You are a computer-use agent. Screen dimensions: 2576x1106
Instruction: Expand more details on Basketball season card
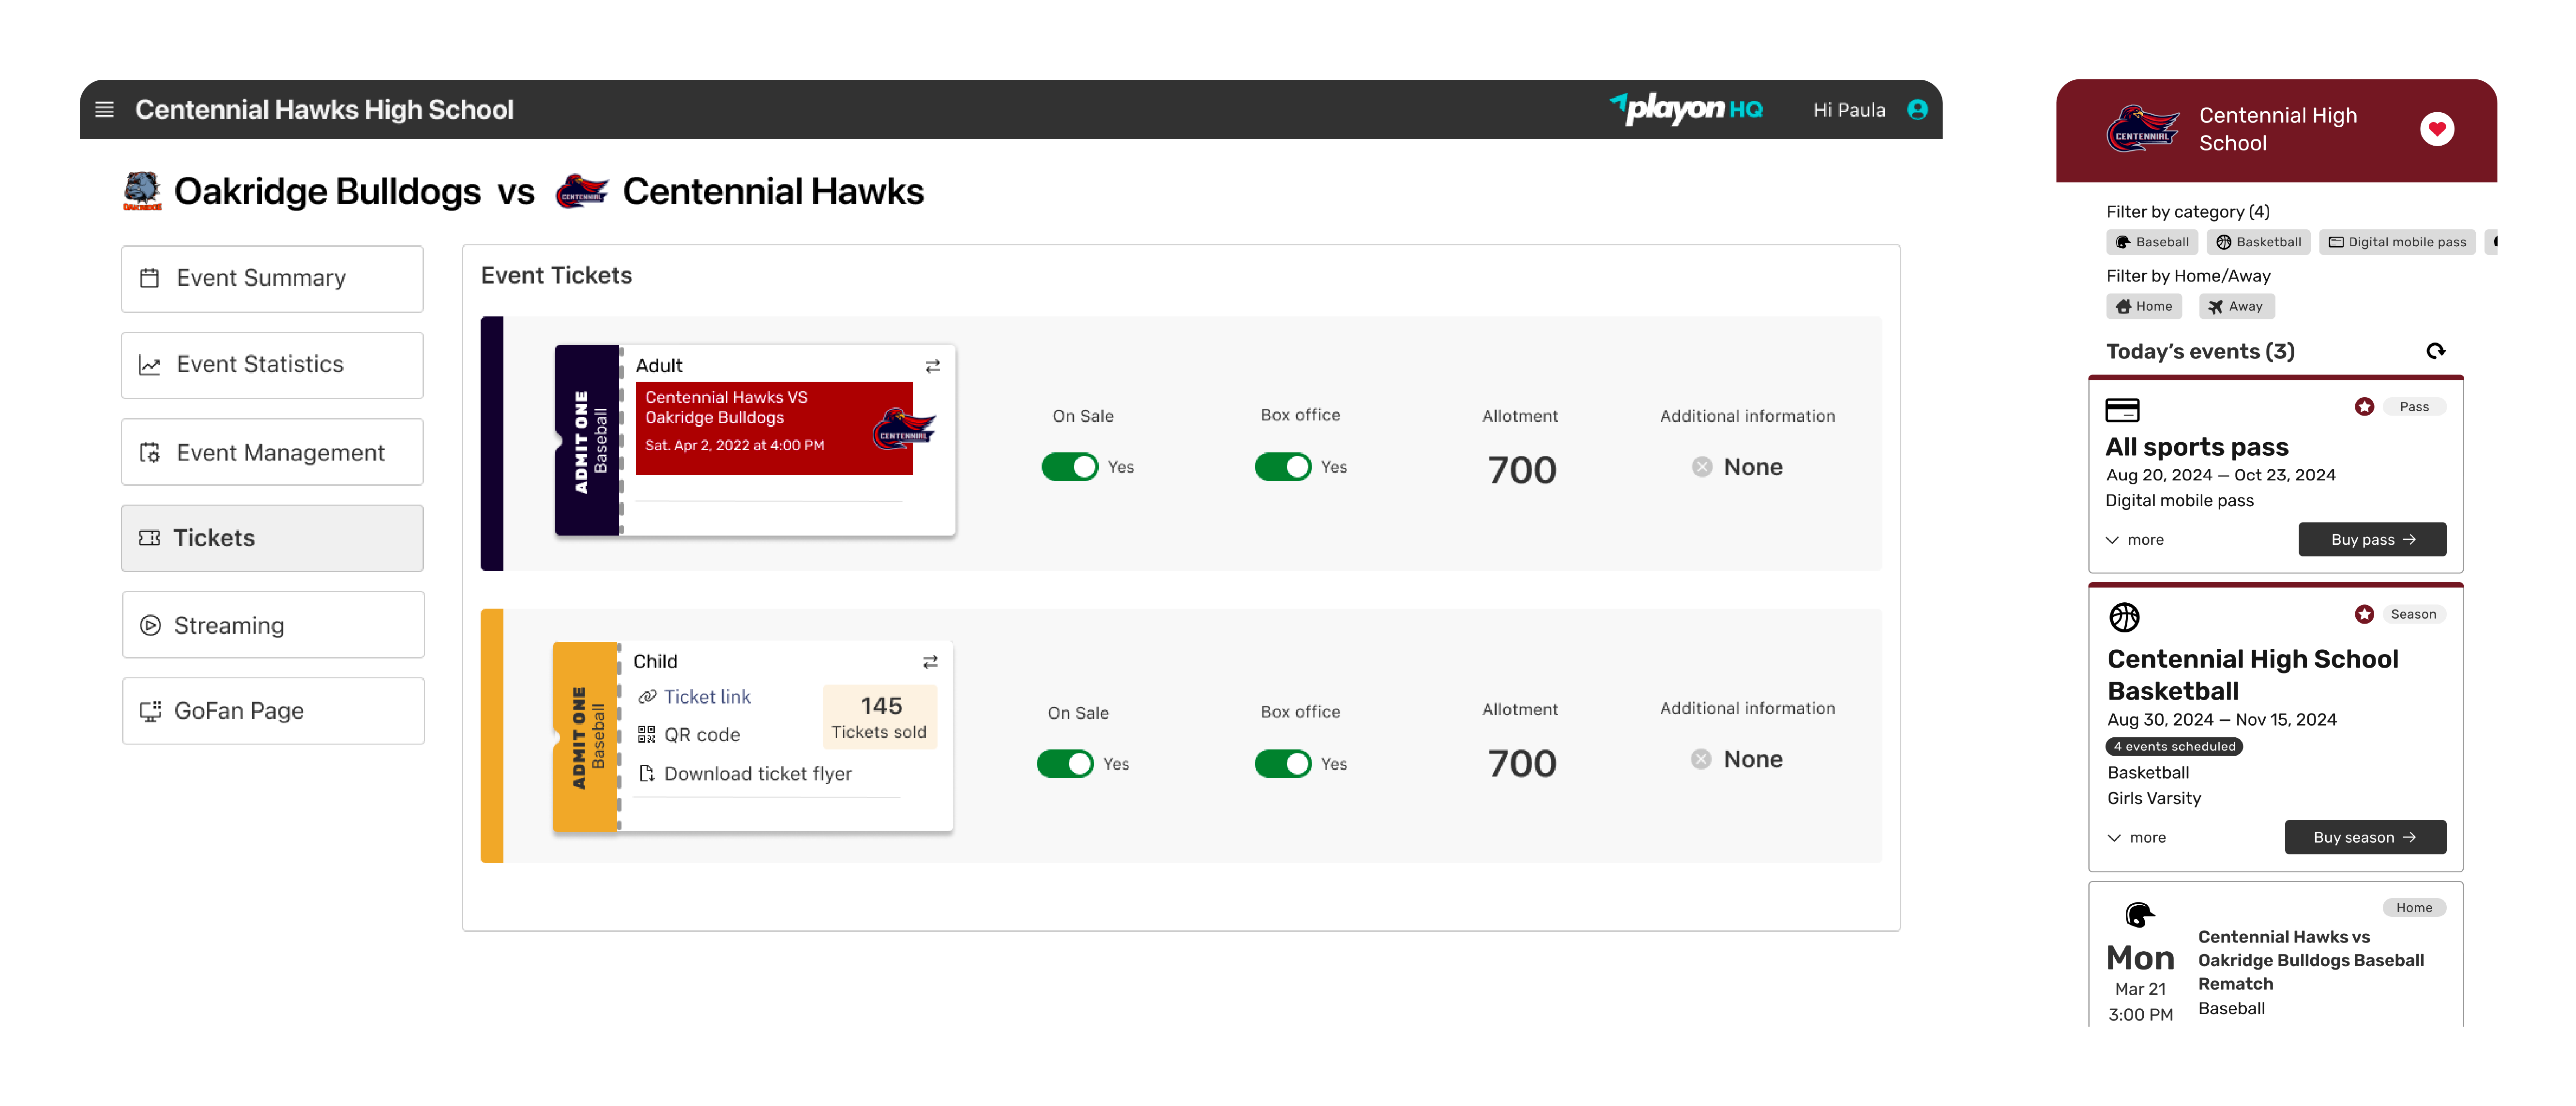tap(2137, 838)
